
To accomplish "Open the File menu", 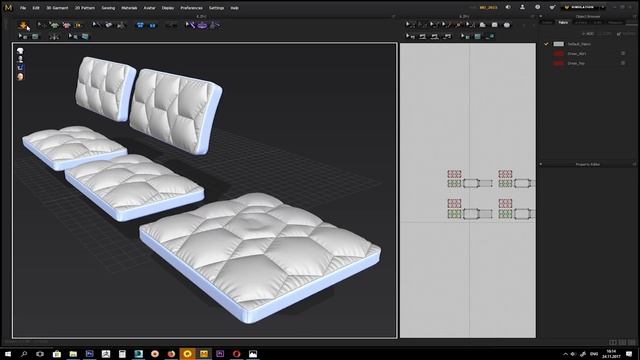I will click(x=23, y=8).
